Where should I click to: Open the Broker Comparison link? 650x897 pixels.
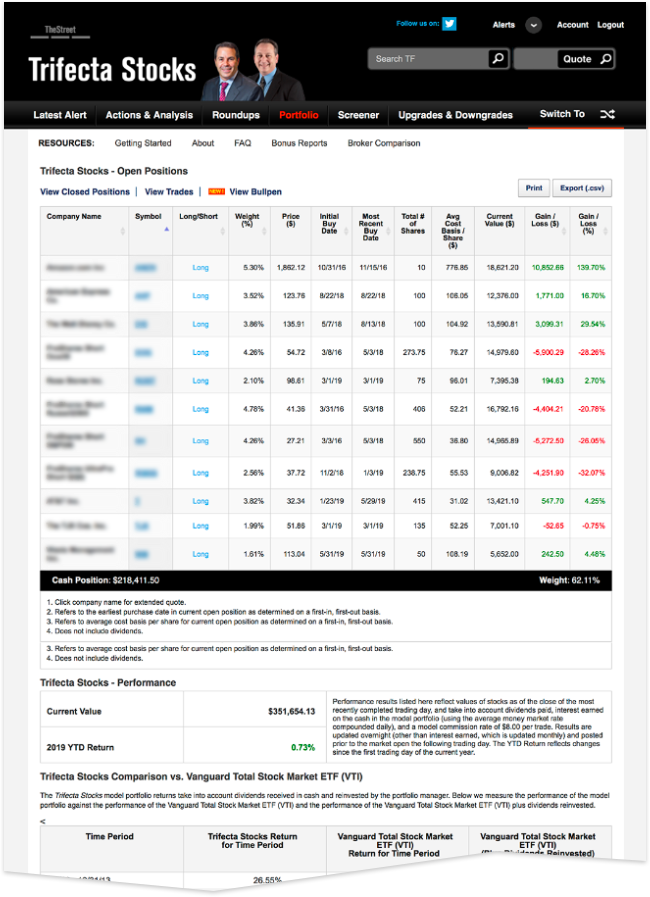(x=384, y=143)
